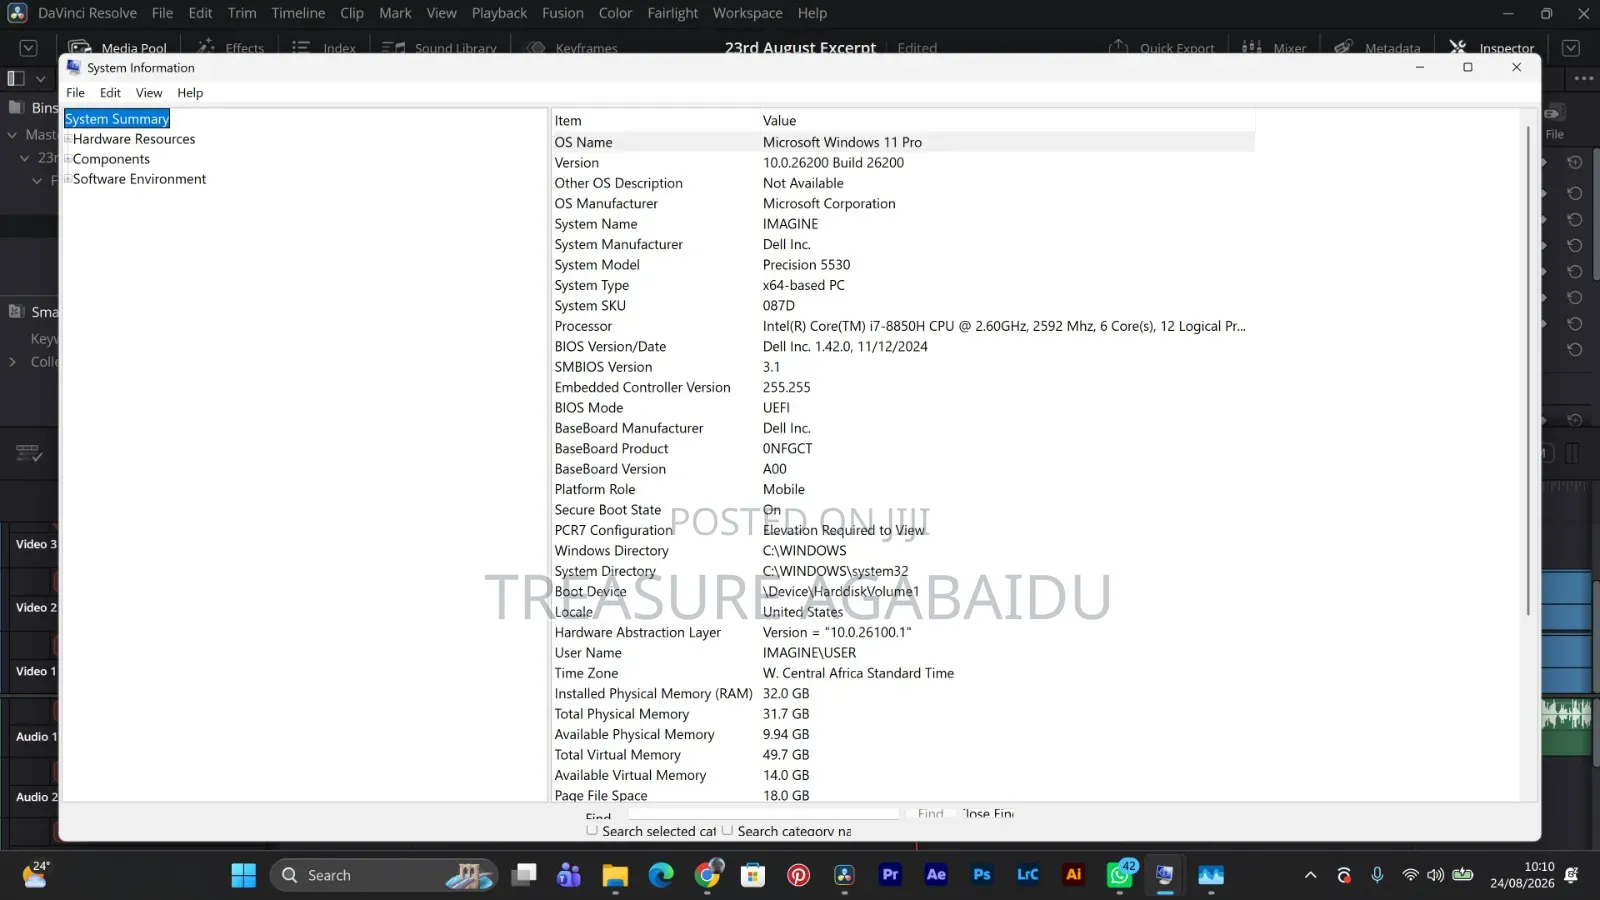Open the dropdown left of Media Pool
This screenshot has height=900, width=1600.
(28, 48)
